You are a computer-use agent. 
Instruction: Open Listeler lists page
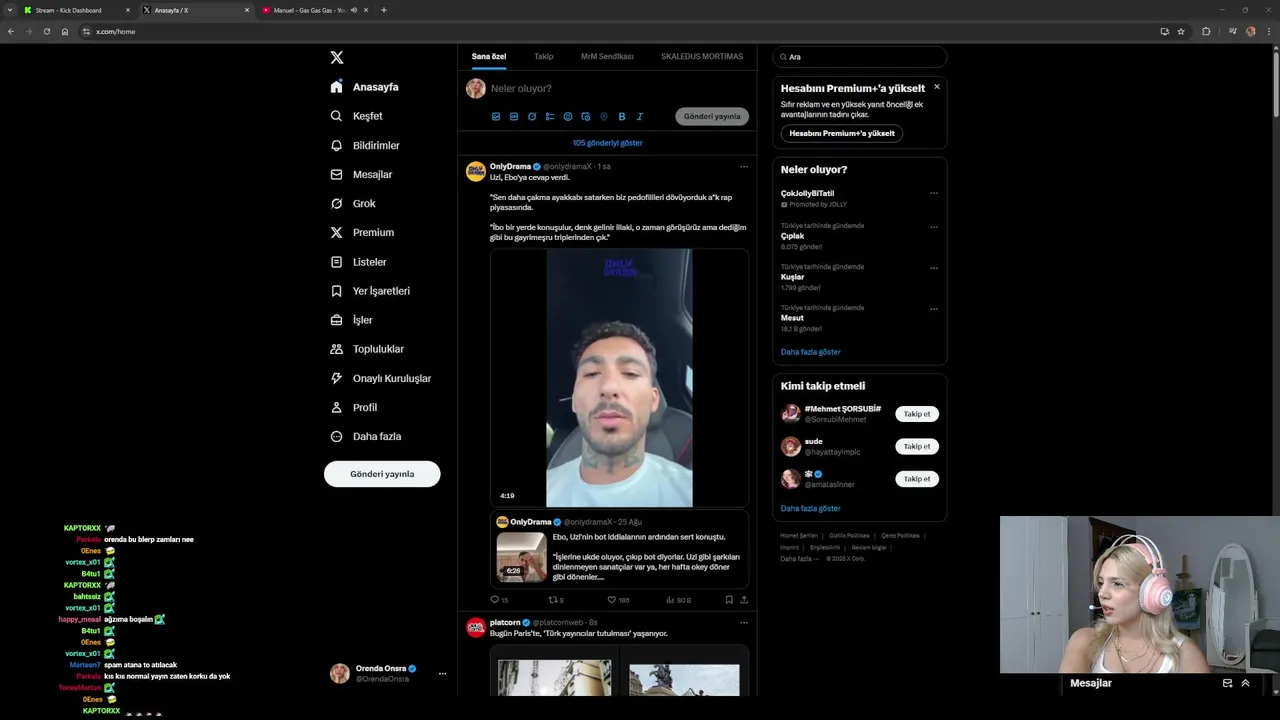[x=358, y=262]
